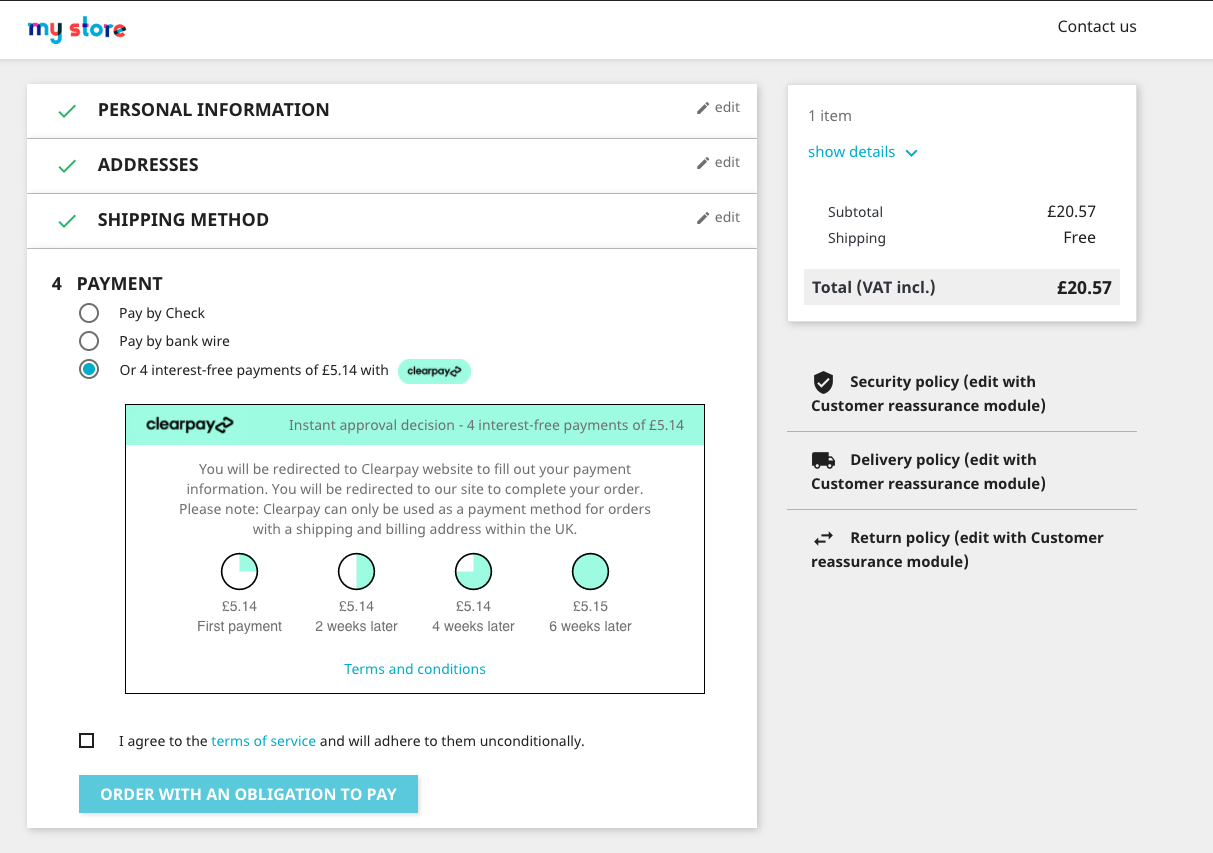This screenshot has width=1213, height=853.
Task: Click the show details chevron arrow
Action: 911,153
